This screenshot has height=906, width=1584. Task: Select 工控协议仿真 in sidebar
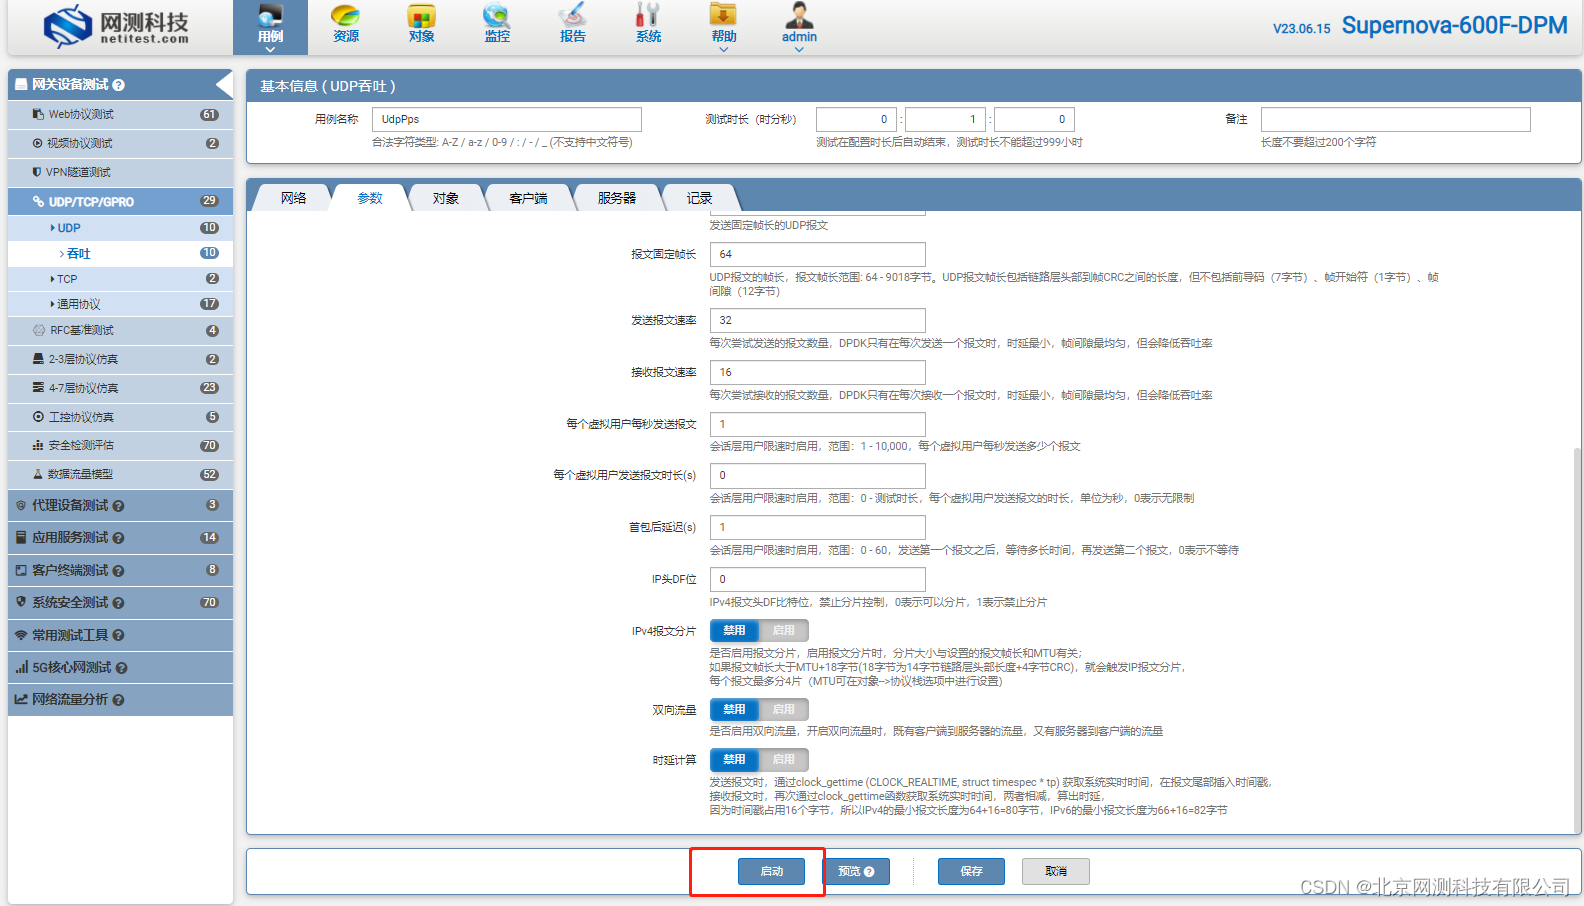[x=120, y=417]
